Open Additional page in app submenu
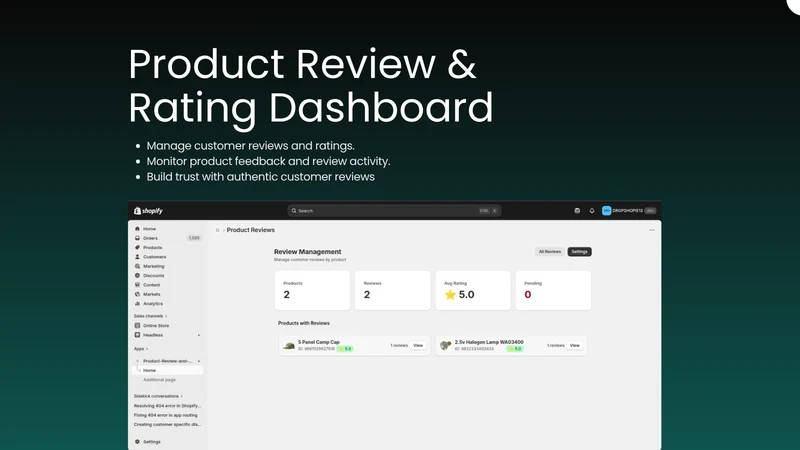 pyautogui.click(x=159, y=380)
